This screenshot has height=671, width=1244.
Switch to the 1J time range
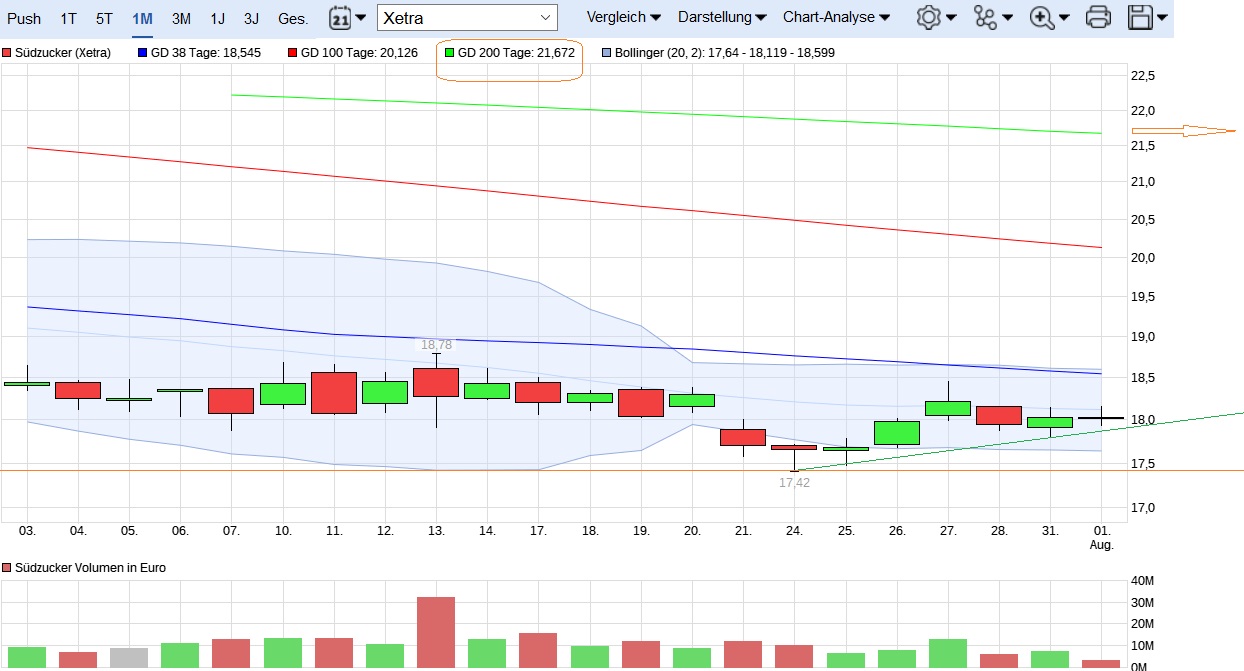point(217,19)
